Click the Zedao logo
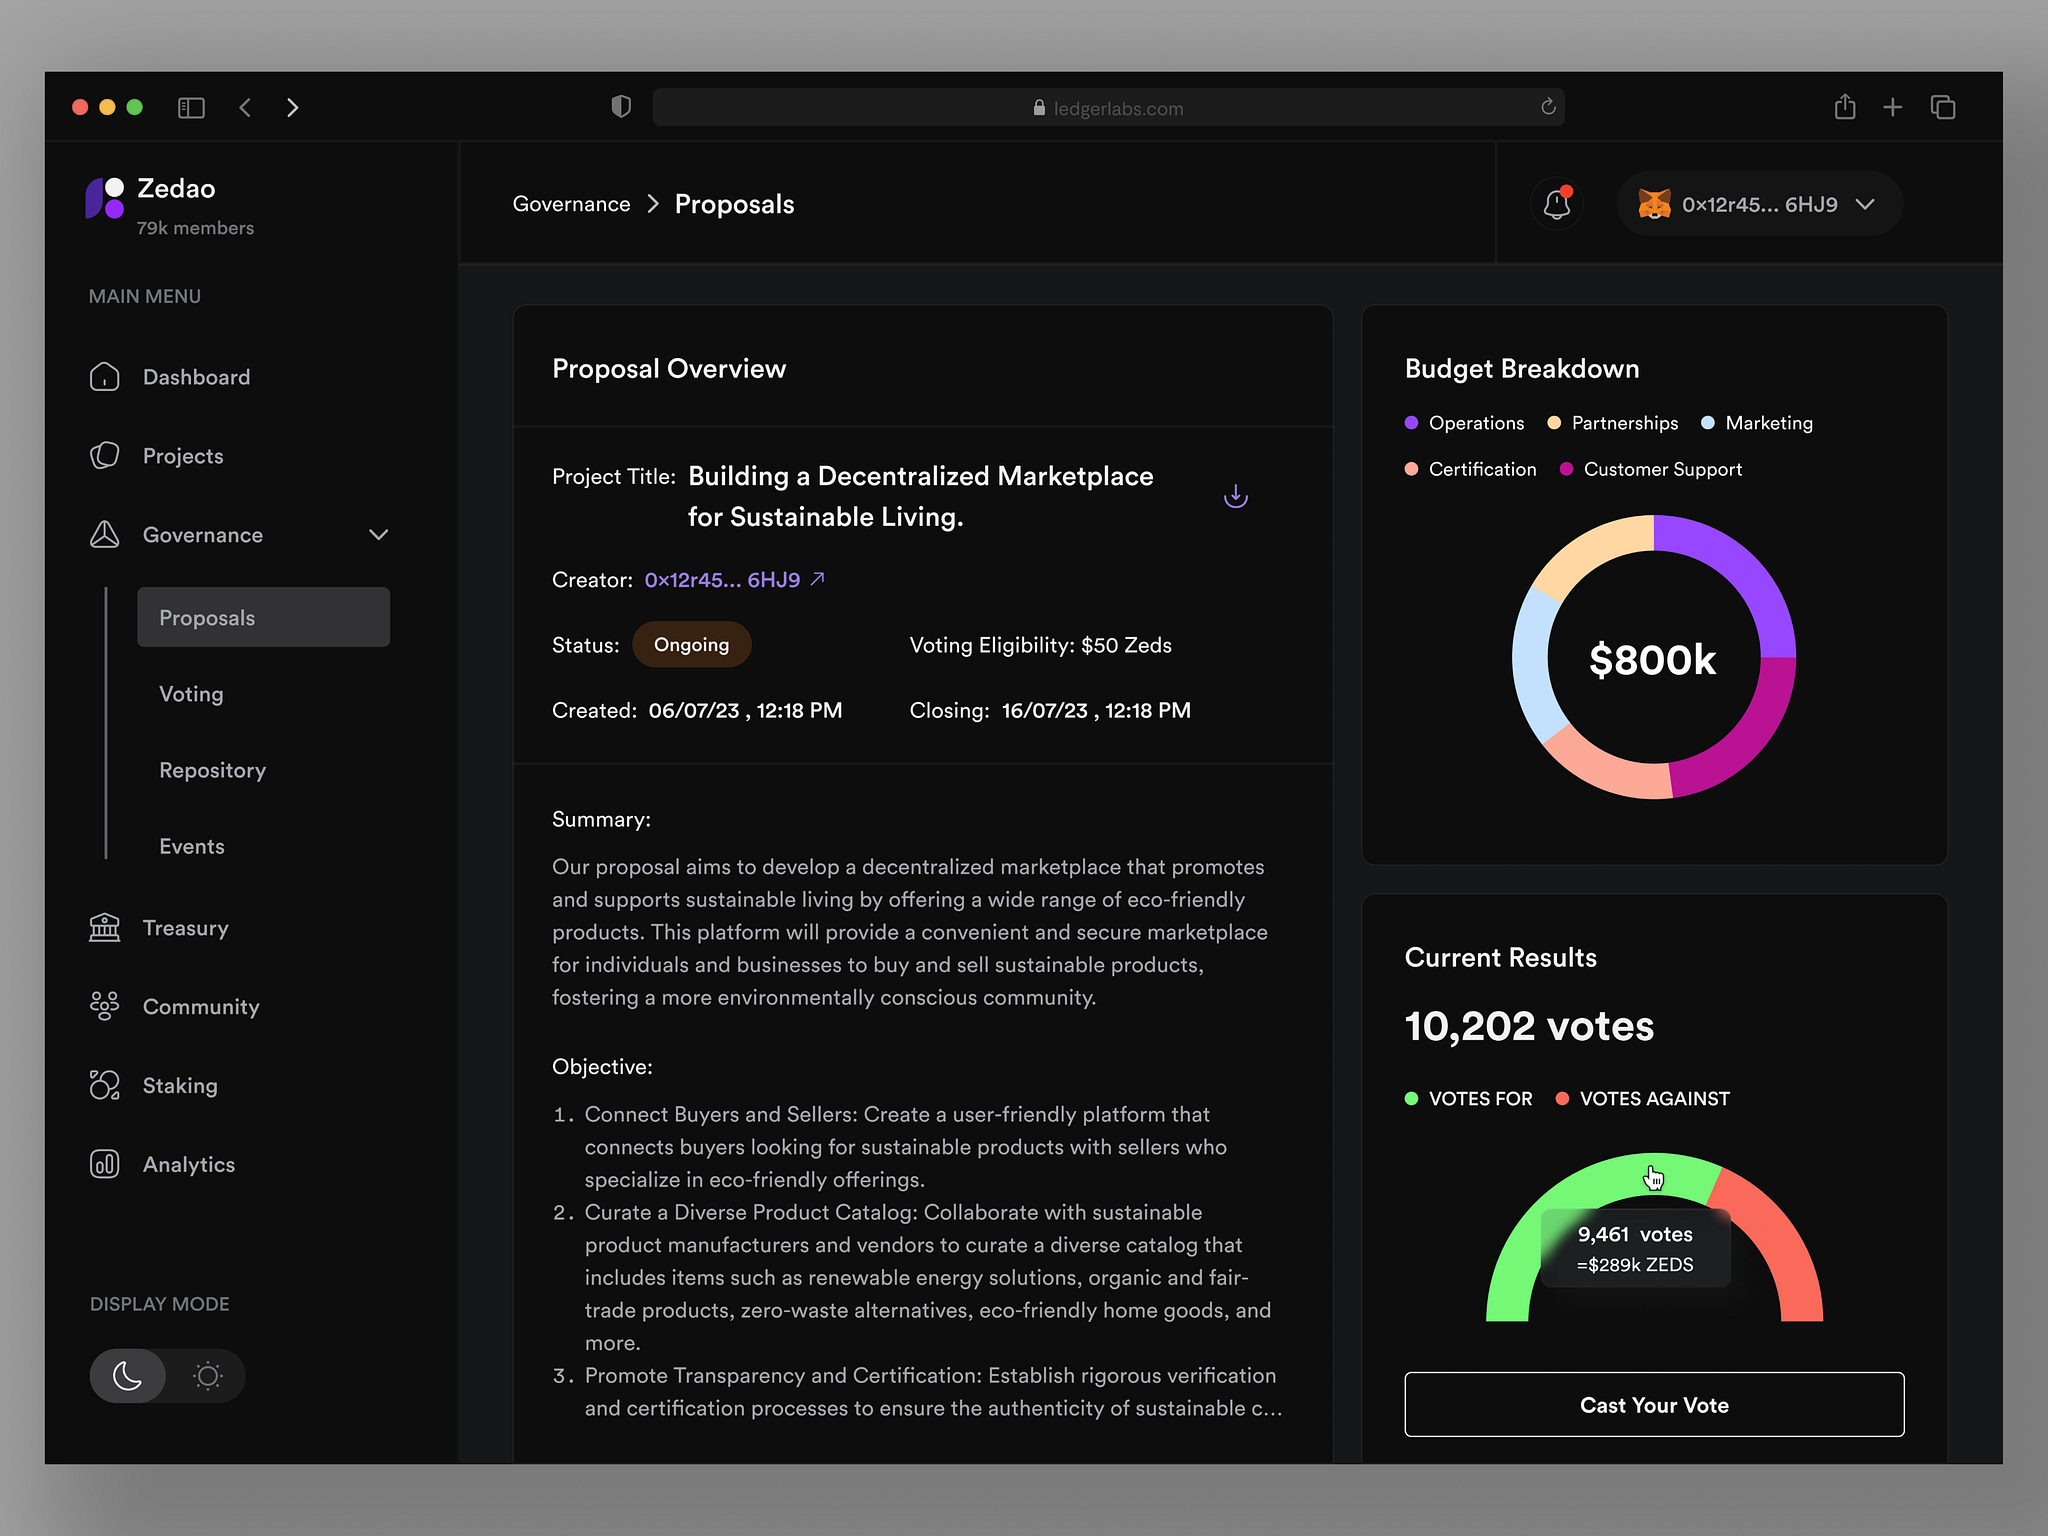 point(103,199)
